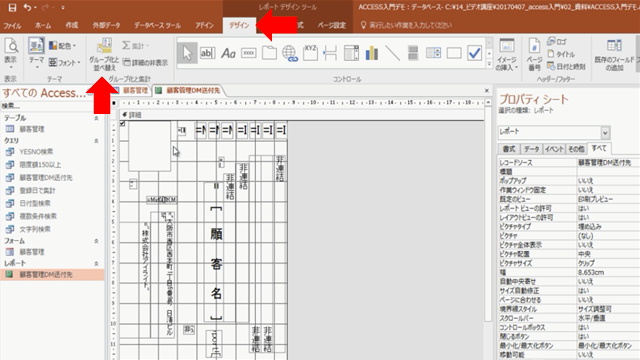Image resolution: width=640 pixels, height=360 pixels.
Task: Open the 日付型検索 query
Action: point(35,203)
